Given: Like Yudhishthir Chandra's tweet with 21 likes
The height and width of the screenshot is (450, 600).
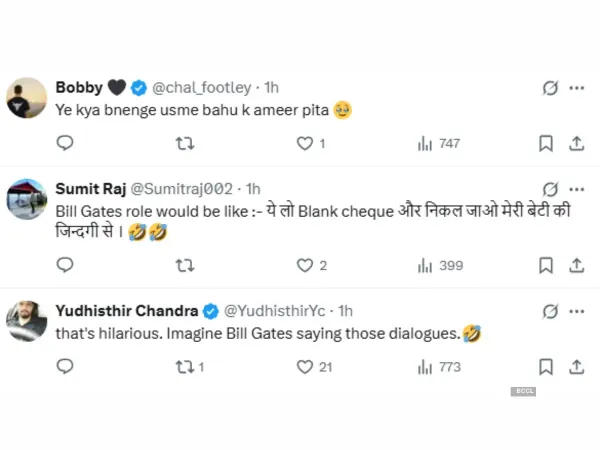Looking at the screenshot, I should 305,367.
